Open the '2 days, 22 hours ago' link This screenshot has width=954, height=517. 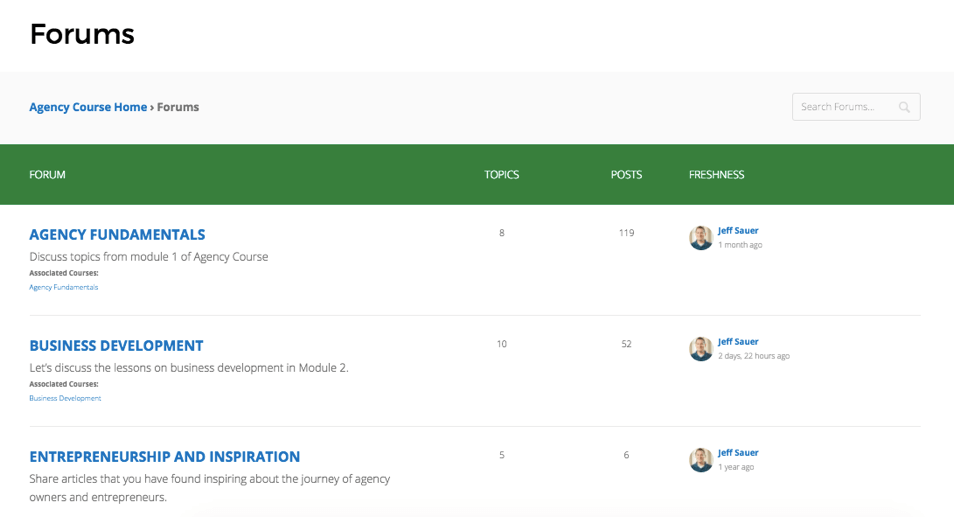753,356
